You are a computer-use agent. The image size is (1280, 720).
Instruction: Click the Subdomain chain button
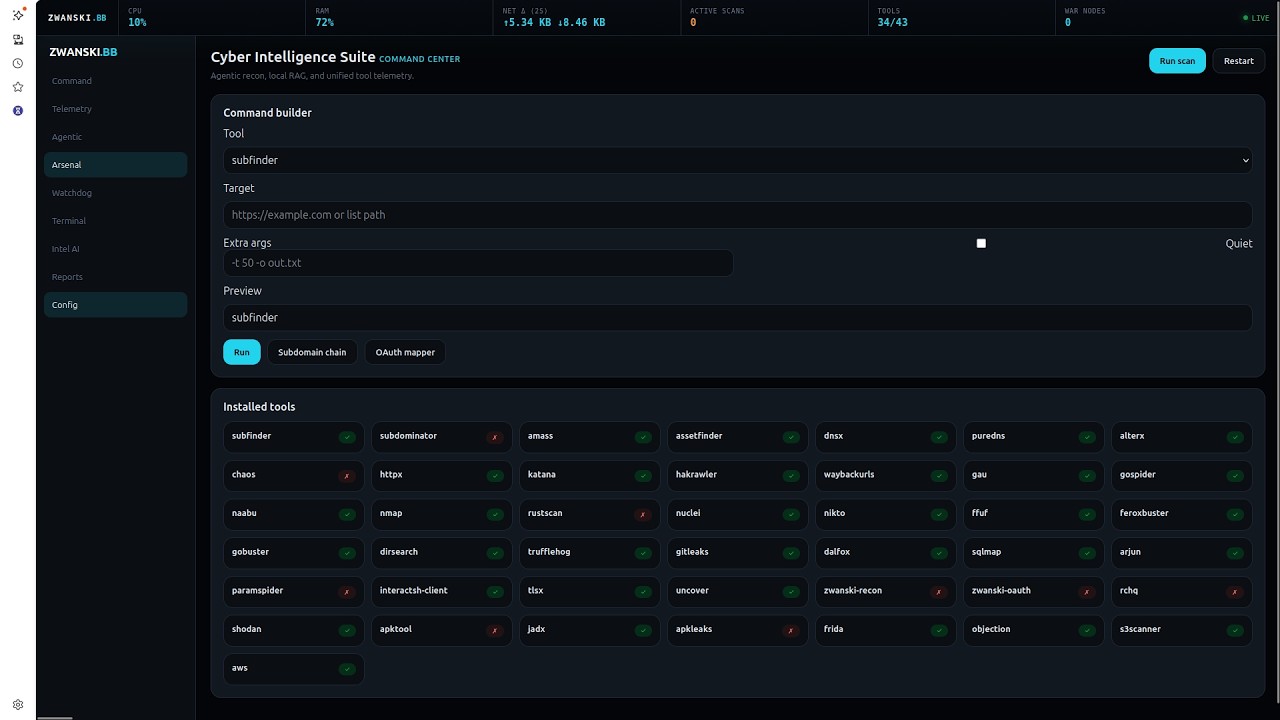tap(312, 352)
